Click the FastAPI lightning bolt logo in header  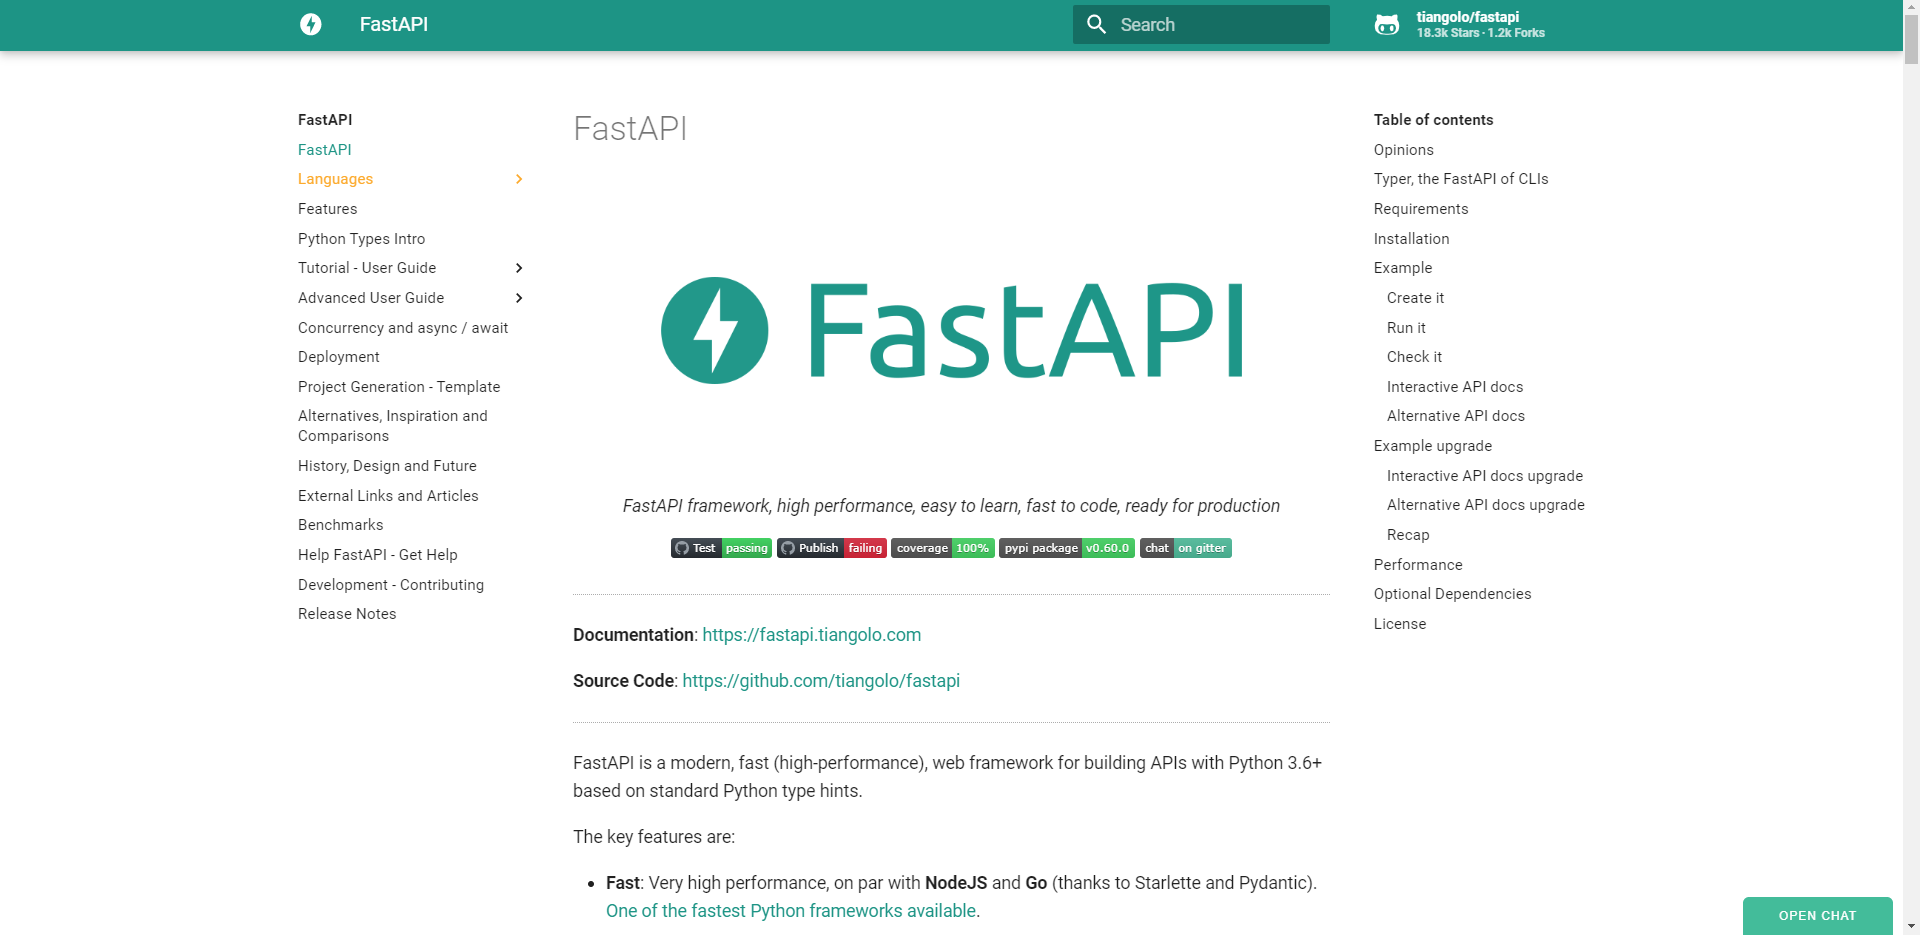(x=311, y=24)
